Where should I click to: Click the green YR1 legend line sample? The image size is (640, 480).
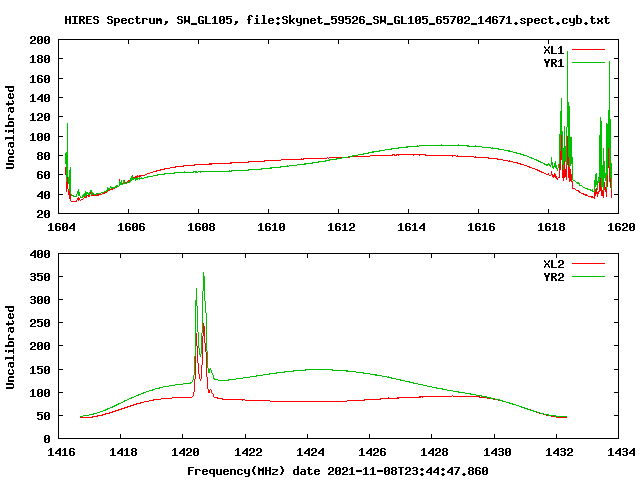pos(588,63)
